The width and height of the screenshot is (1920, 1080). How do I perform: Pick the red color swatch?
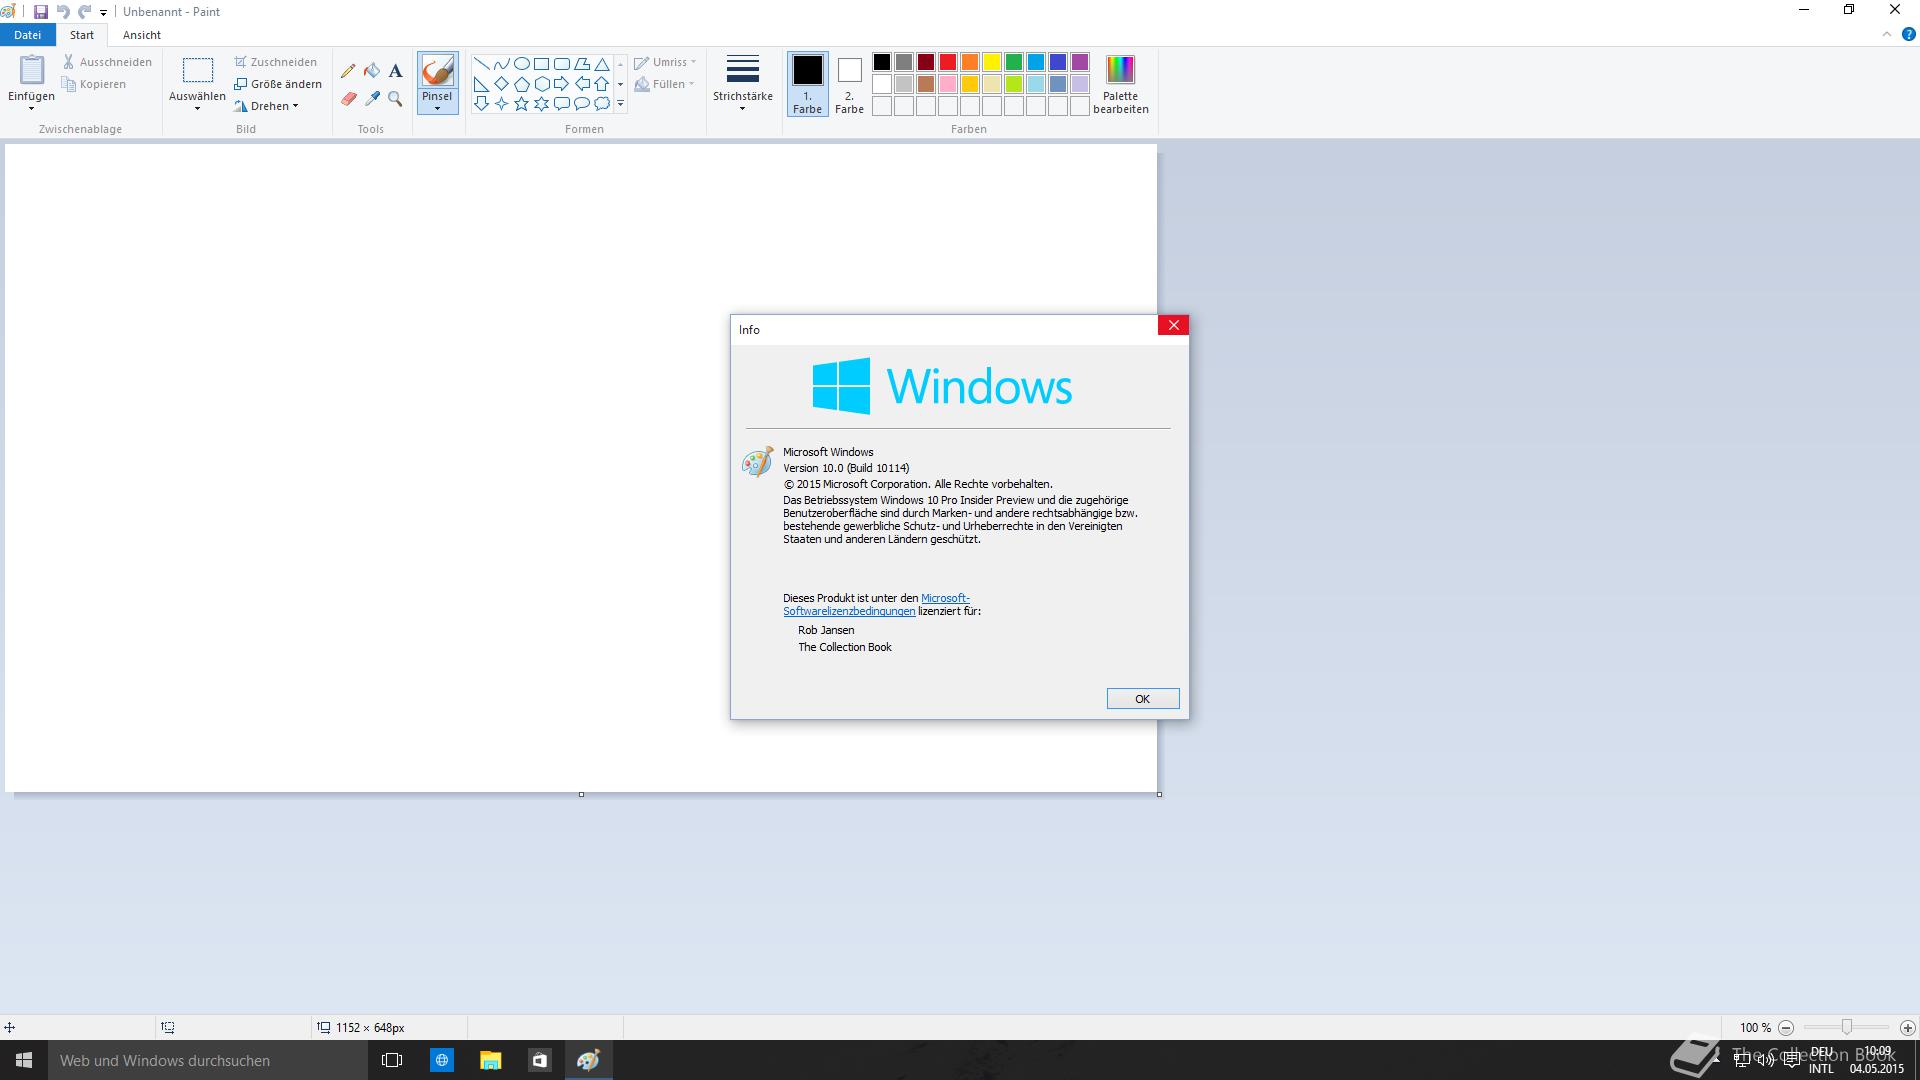(x=948, y=62)
